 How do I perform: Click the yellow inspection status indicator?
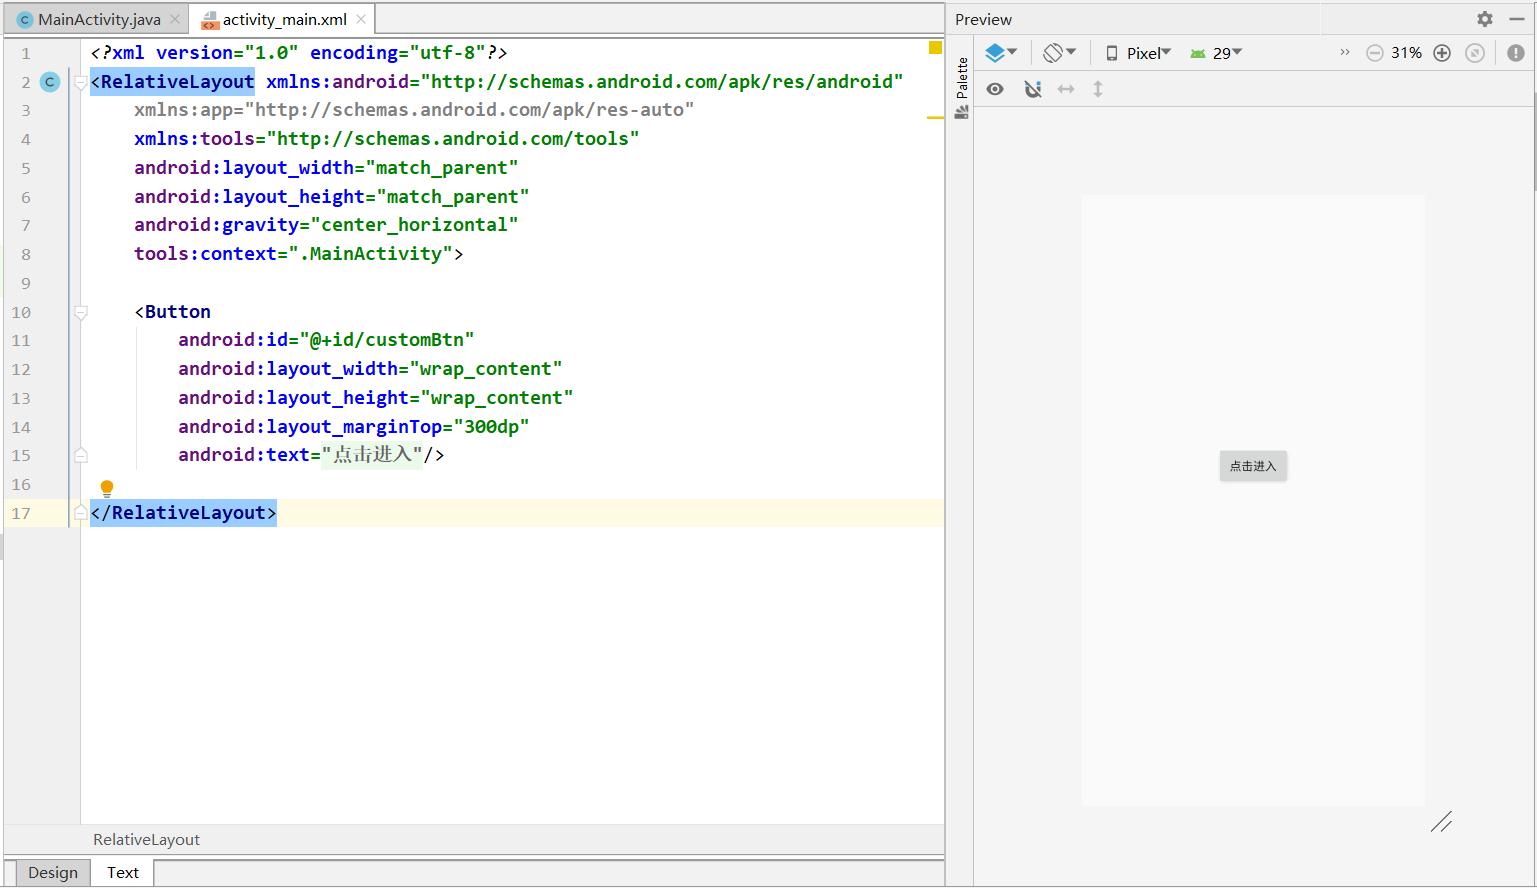coord(935,47)
